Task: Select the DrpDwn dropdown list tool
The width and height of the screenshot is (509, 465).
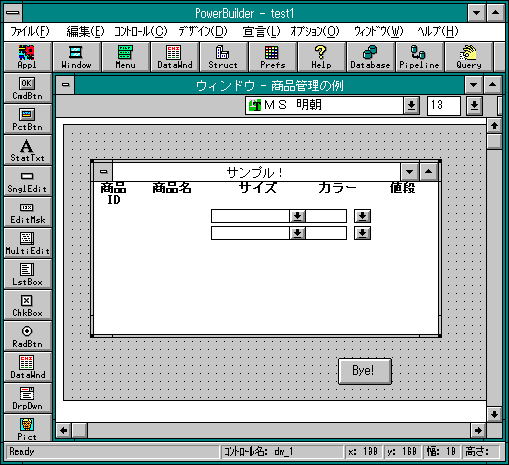Action: pos(28,398)
